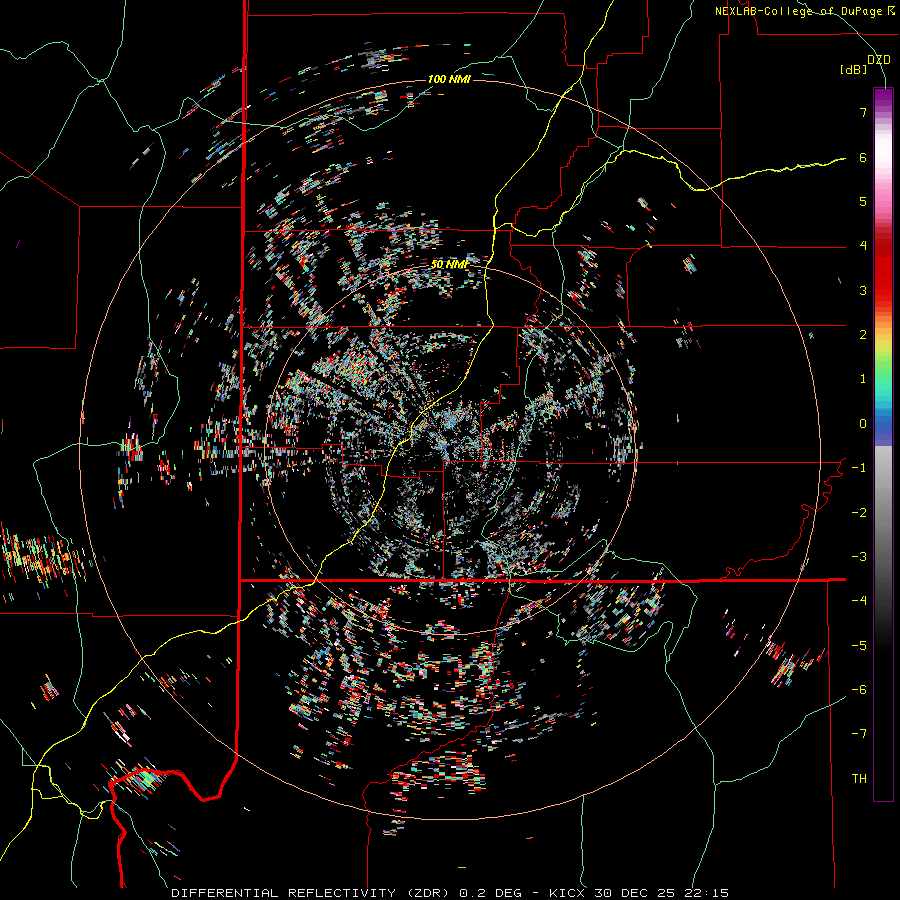The width and height of the screenshot is (900, 900).
Task: Click the 3 dB scale label
Action: click(x=863, y=290)
